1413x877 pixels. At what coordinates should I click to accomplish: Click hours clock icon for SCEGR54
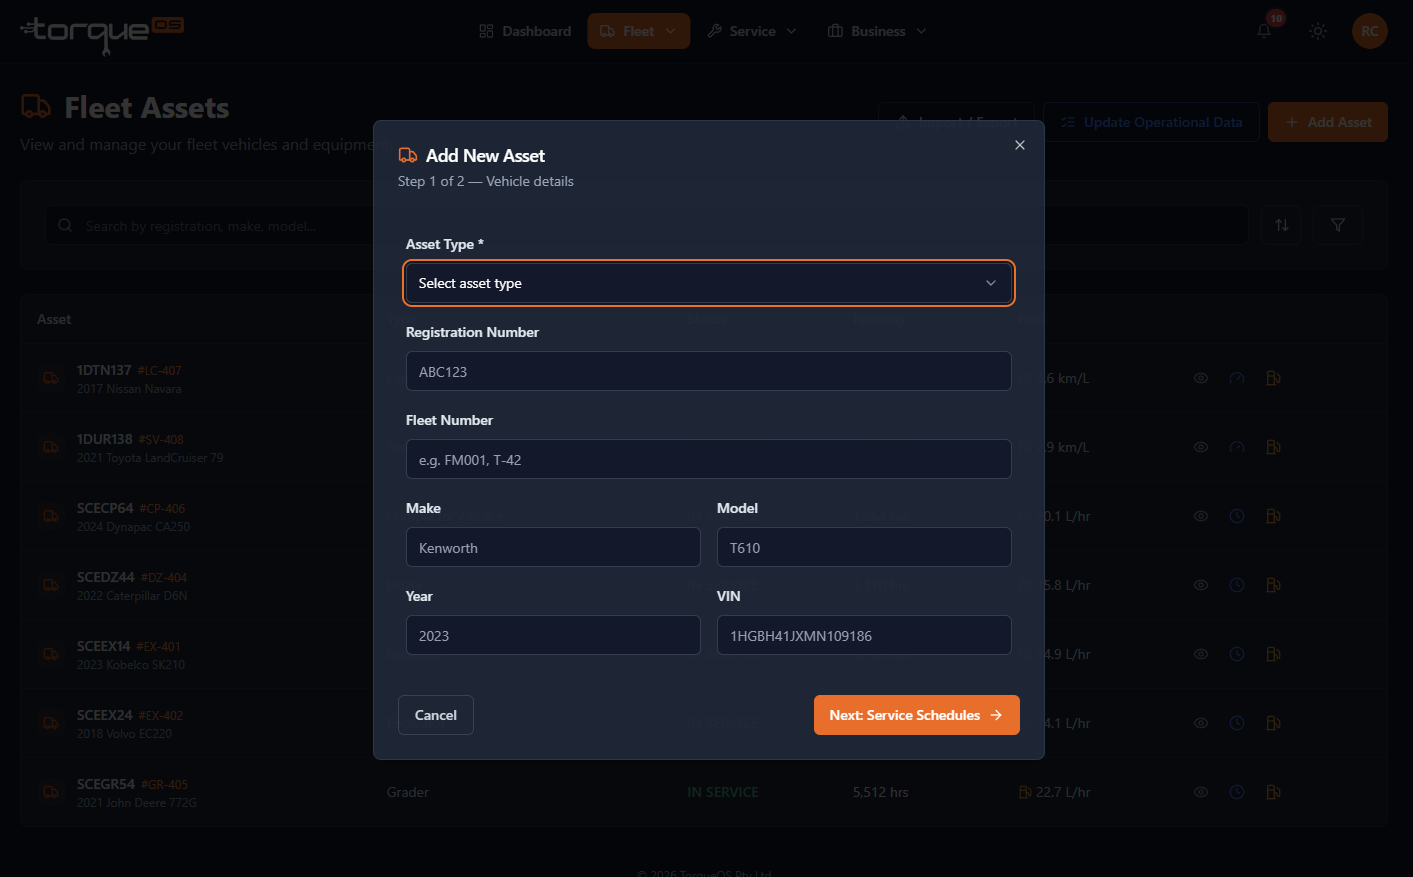(x=1237, y=792)
